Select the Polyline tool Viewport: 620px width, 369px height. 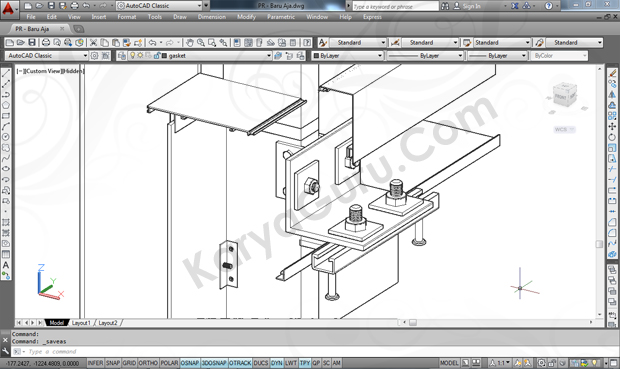click(6, 95)
